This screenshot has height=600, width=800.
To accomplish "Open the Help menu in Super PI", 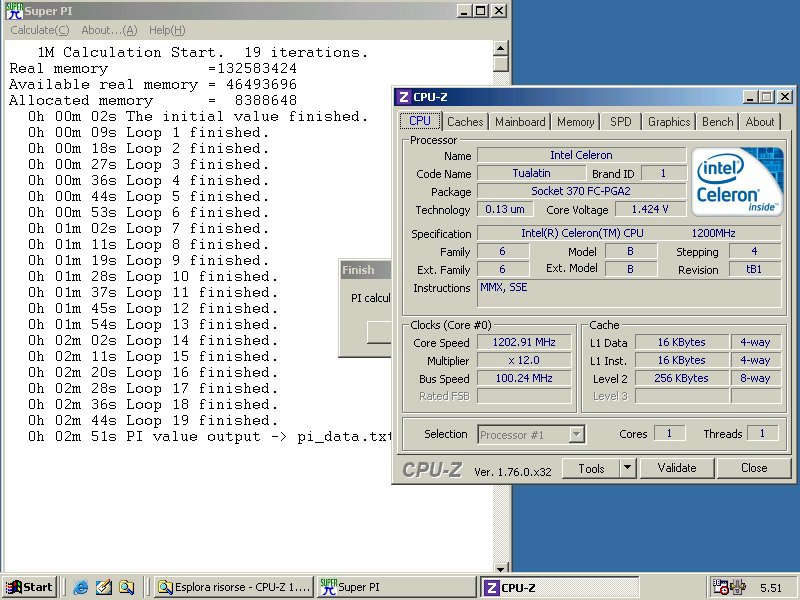I will click(167, 30).
